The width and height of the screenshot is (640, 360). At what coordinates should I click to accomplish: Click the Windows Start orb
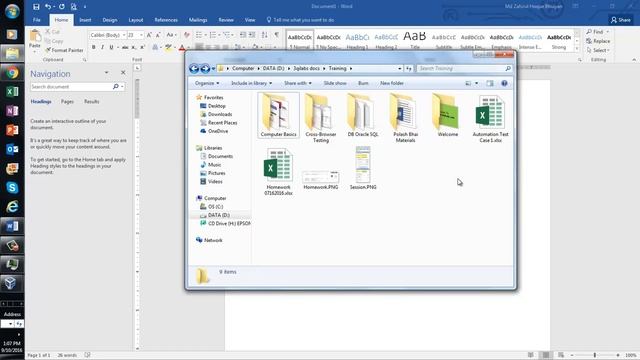(x=12, y=11)
